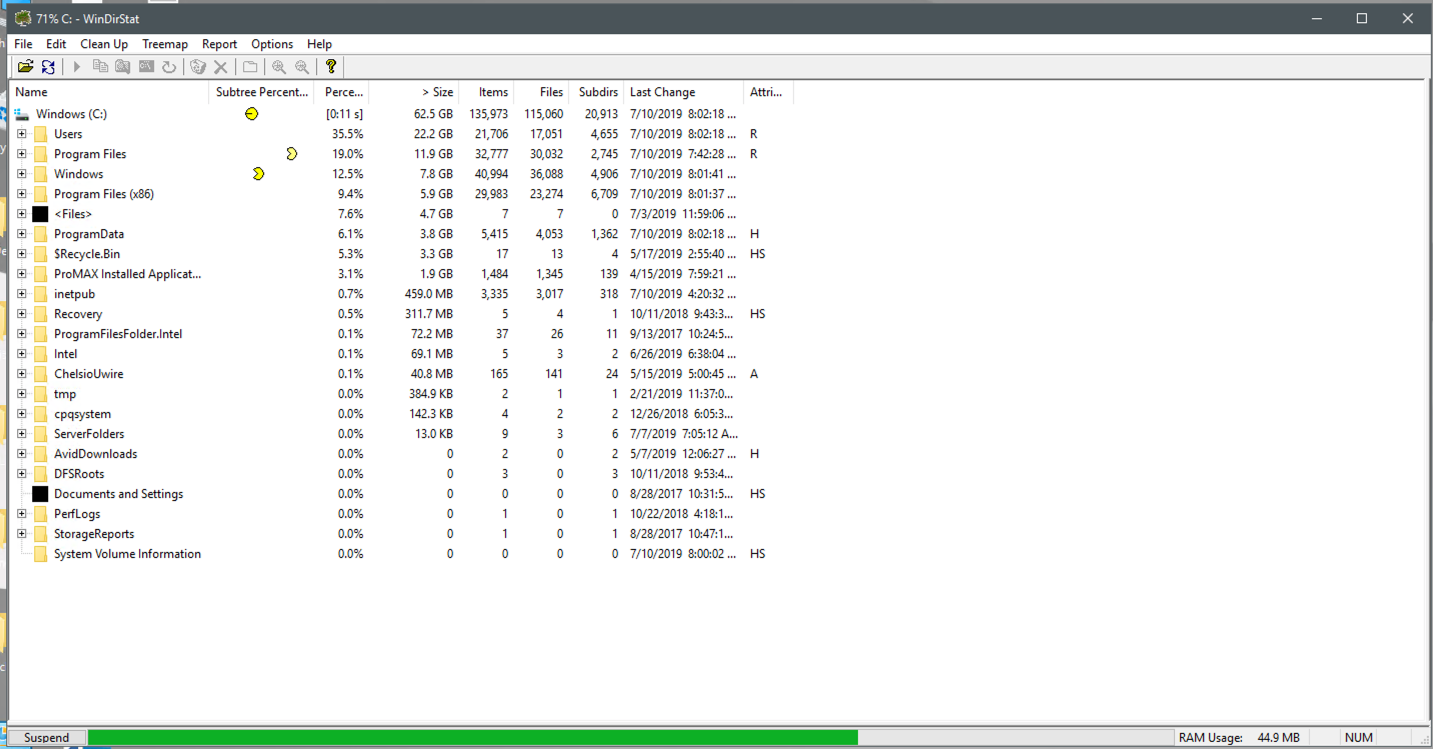Open the Treemap menu

[165, 44]
